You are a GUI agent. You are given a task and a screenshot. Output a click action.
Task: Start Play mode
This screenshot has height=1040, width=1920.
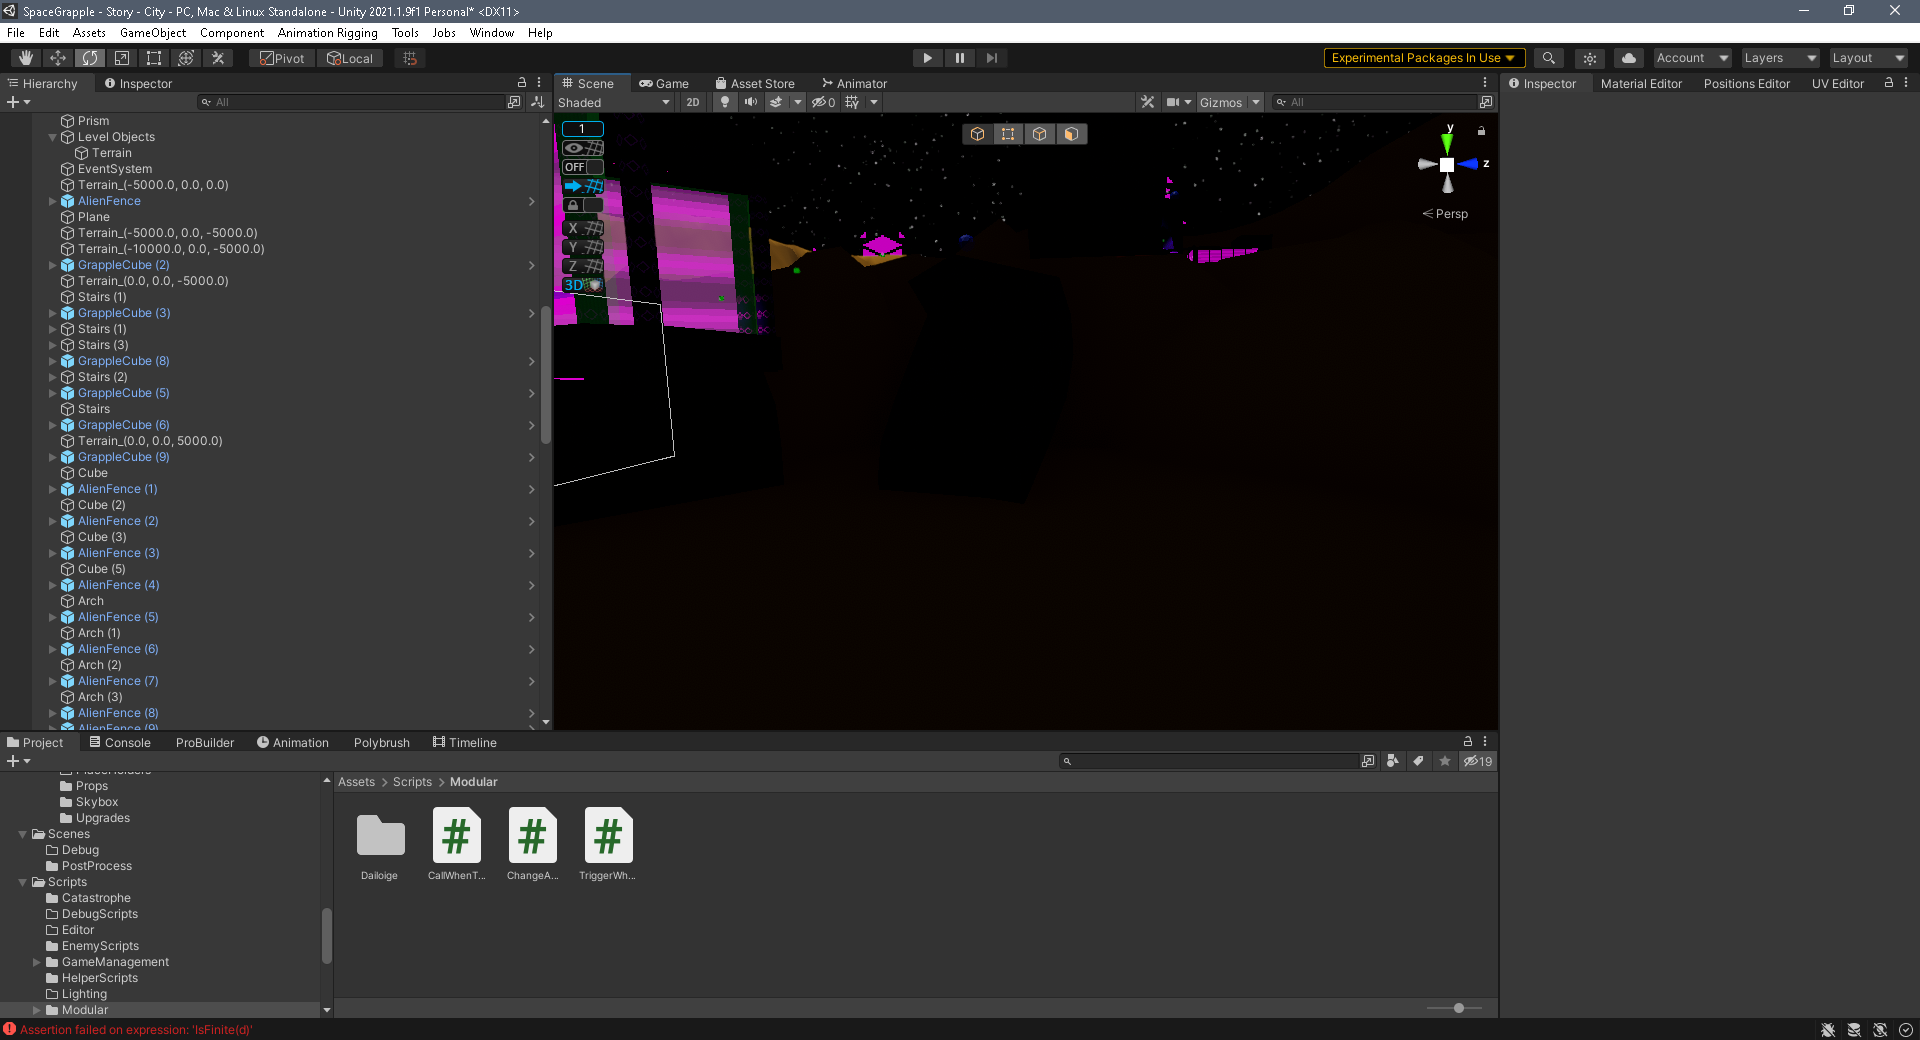928,58
